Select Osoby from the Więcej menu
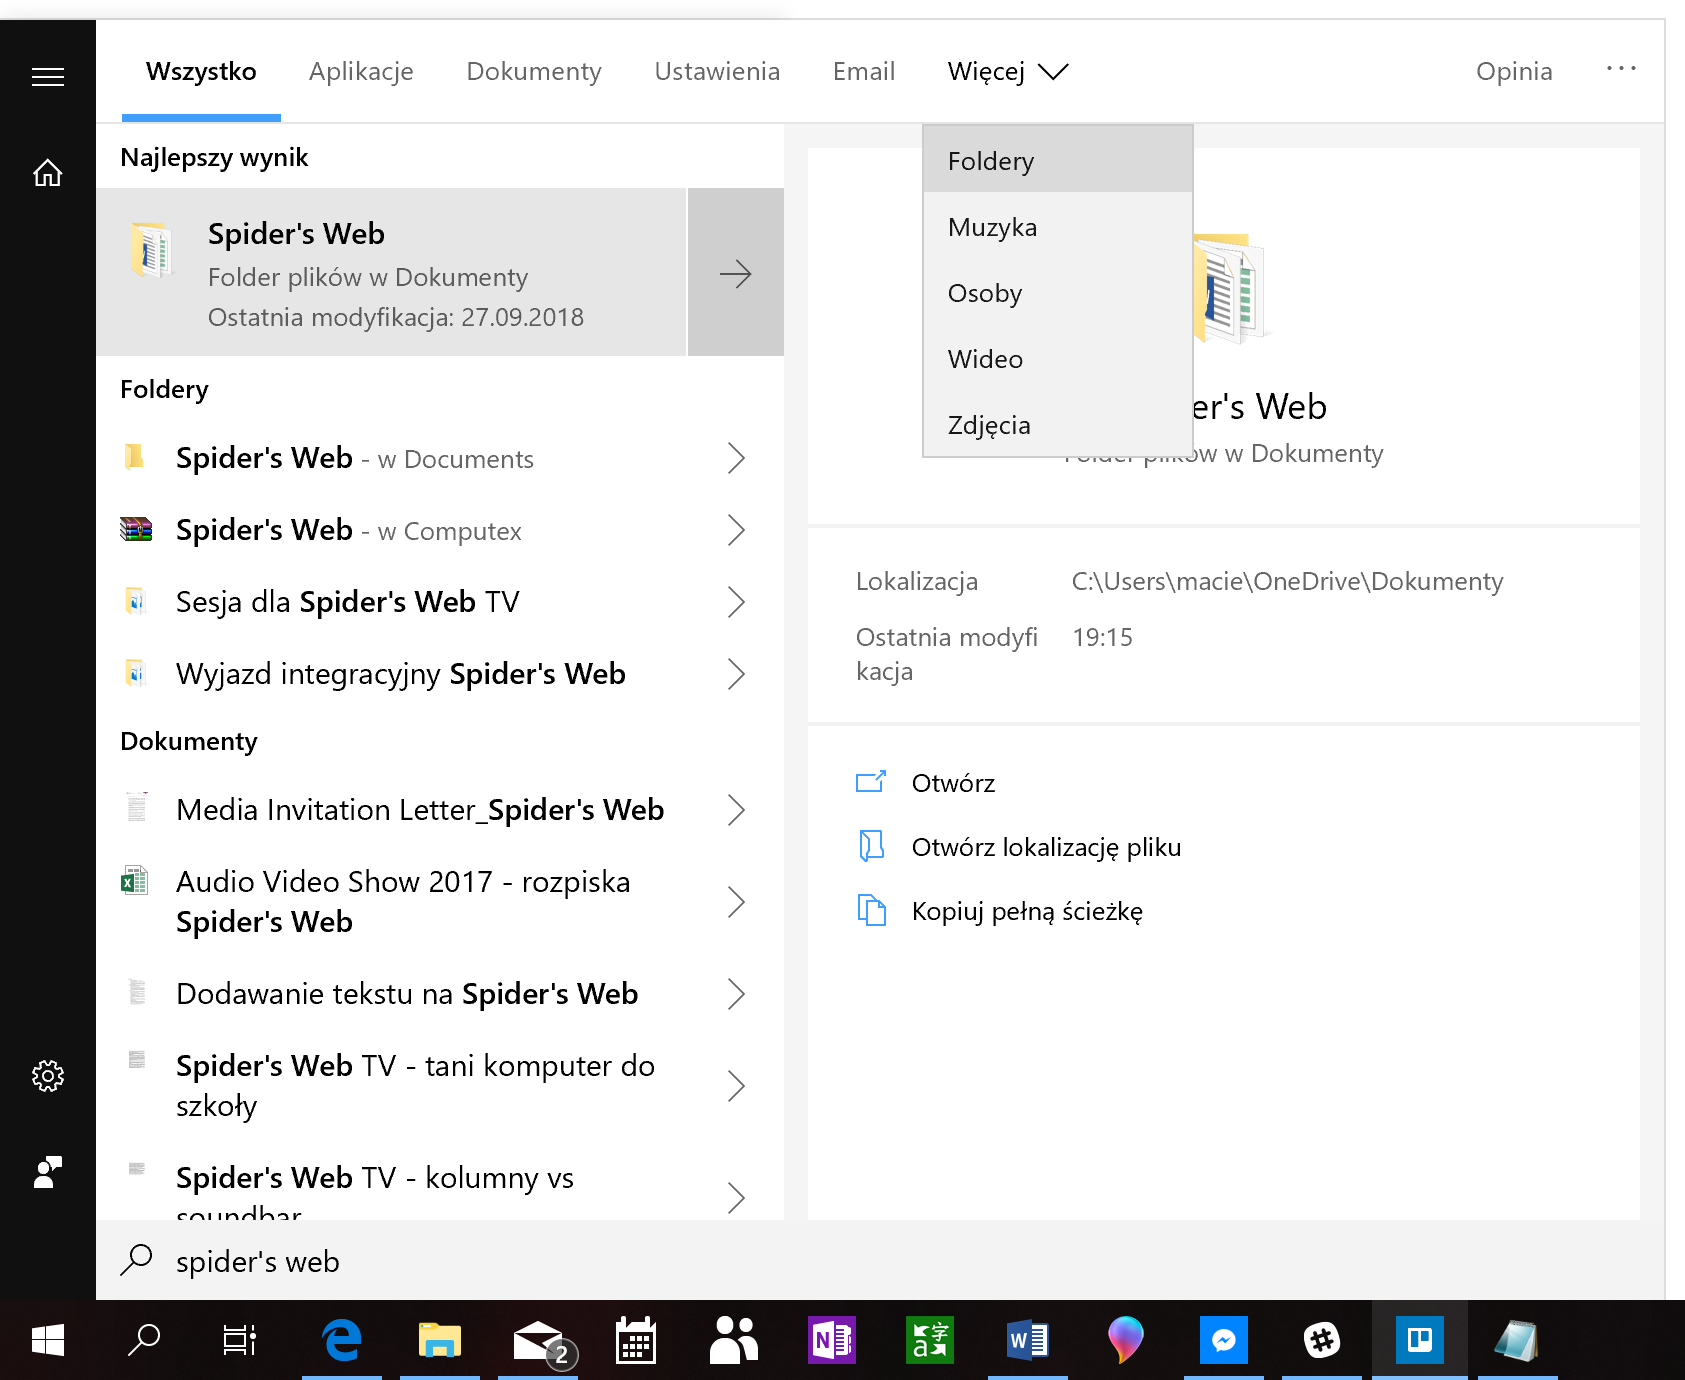Viewport: 1685px width, 1380px height. (1058, 293)
